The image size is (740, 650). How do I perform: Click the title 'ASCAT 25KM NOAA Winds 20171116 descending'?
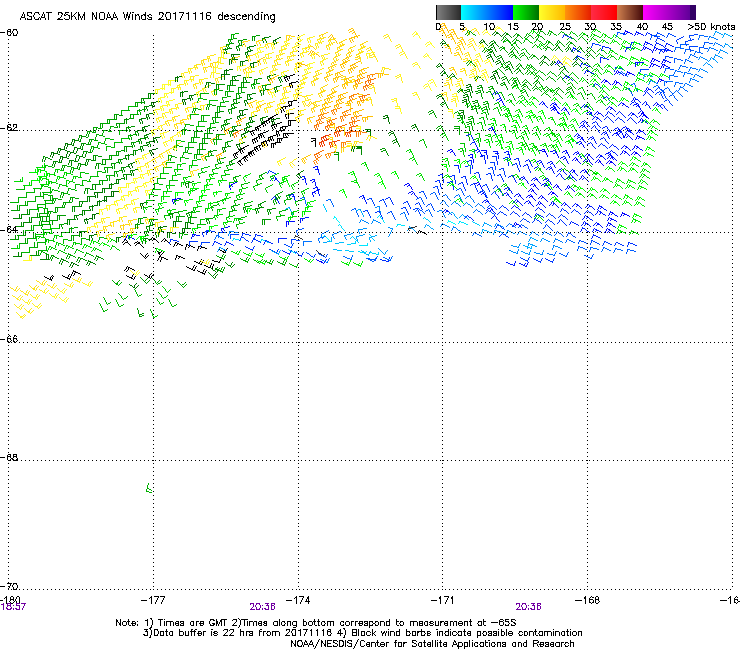[x=147, y=16]
